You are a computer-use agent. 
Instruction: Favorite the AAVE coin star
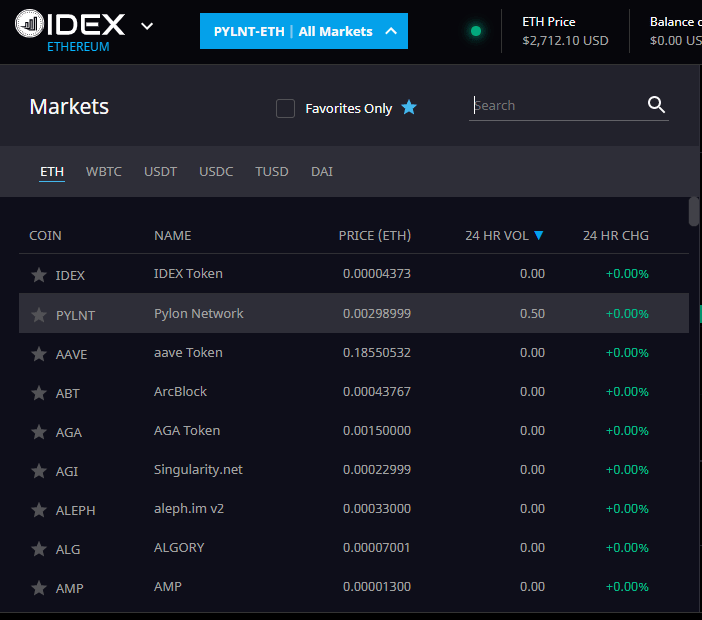(x=39, y=354)
